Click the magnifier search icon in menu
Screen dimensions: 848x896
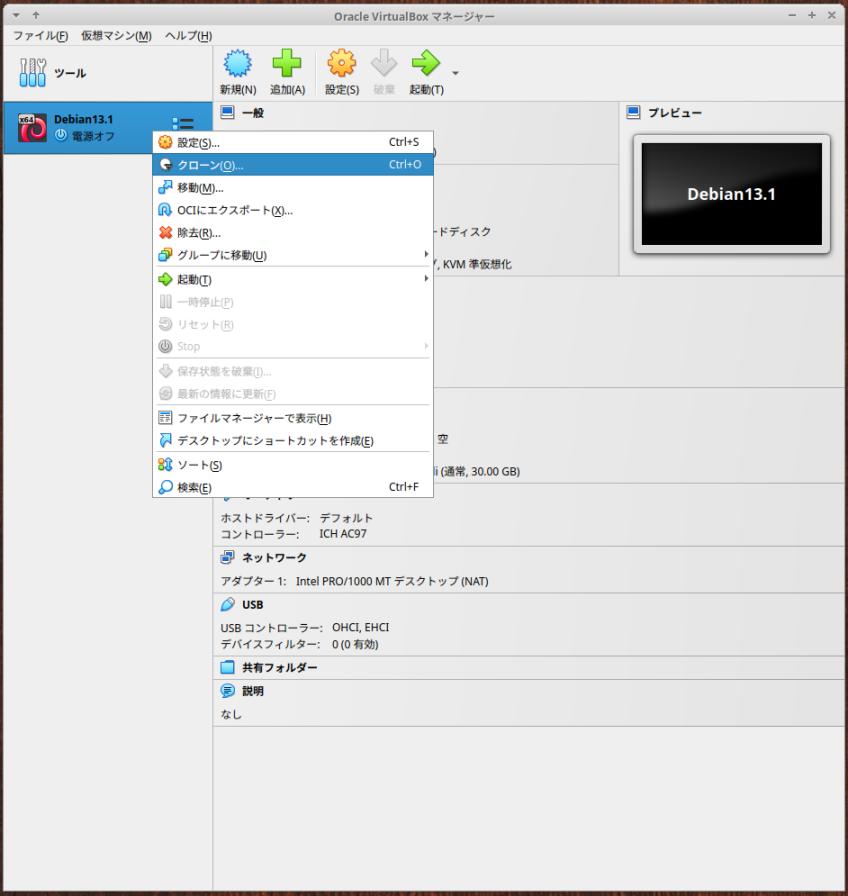click(165, 487)
